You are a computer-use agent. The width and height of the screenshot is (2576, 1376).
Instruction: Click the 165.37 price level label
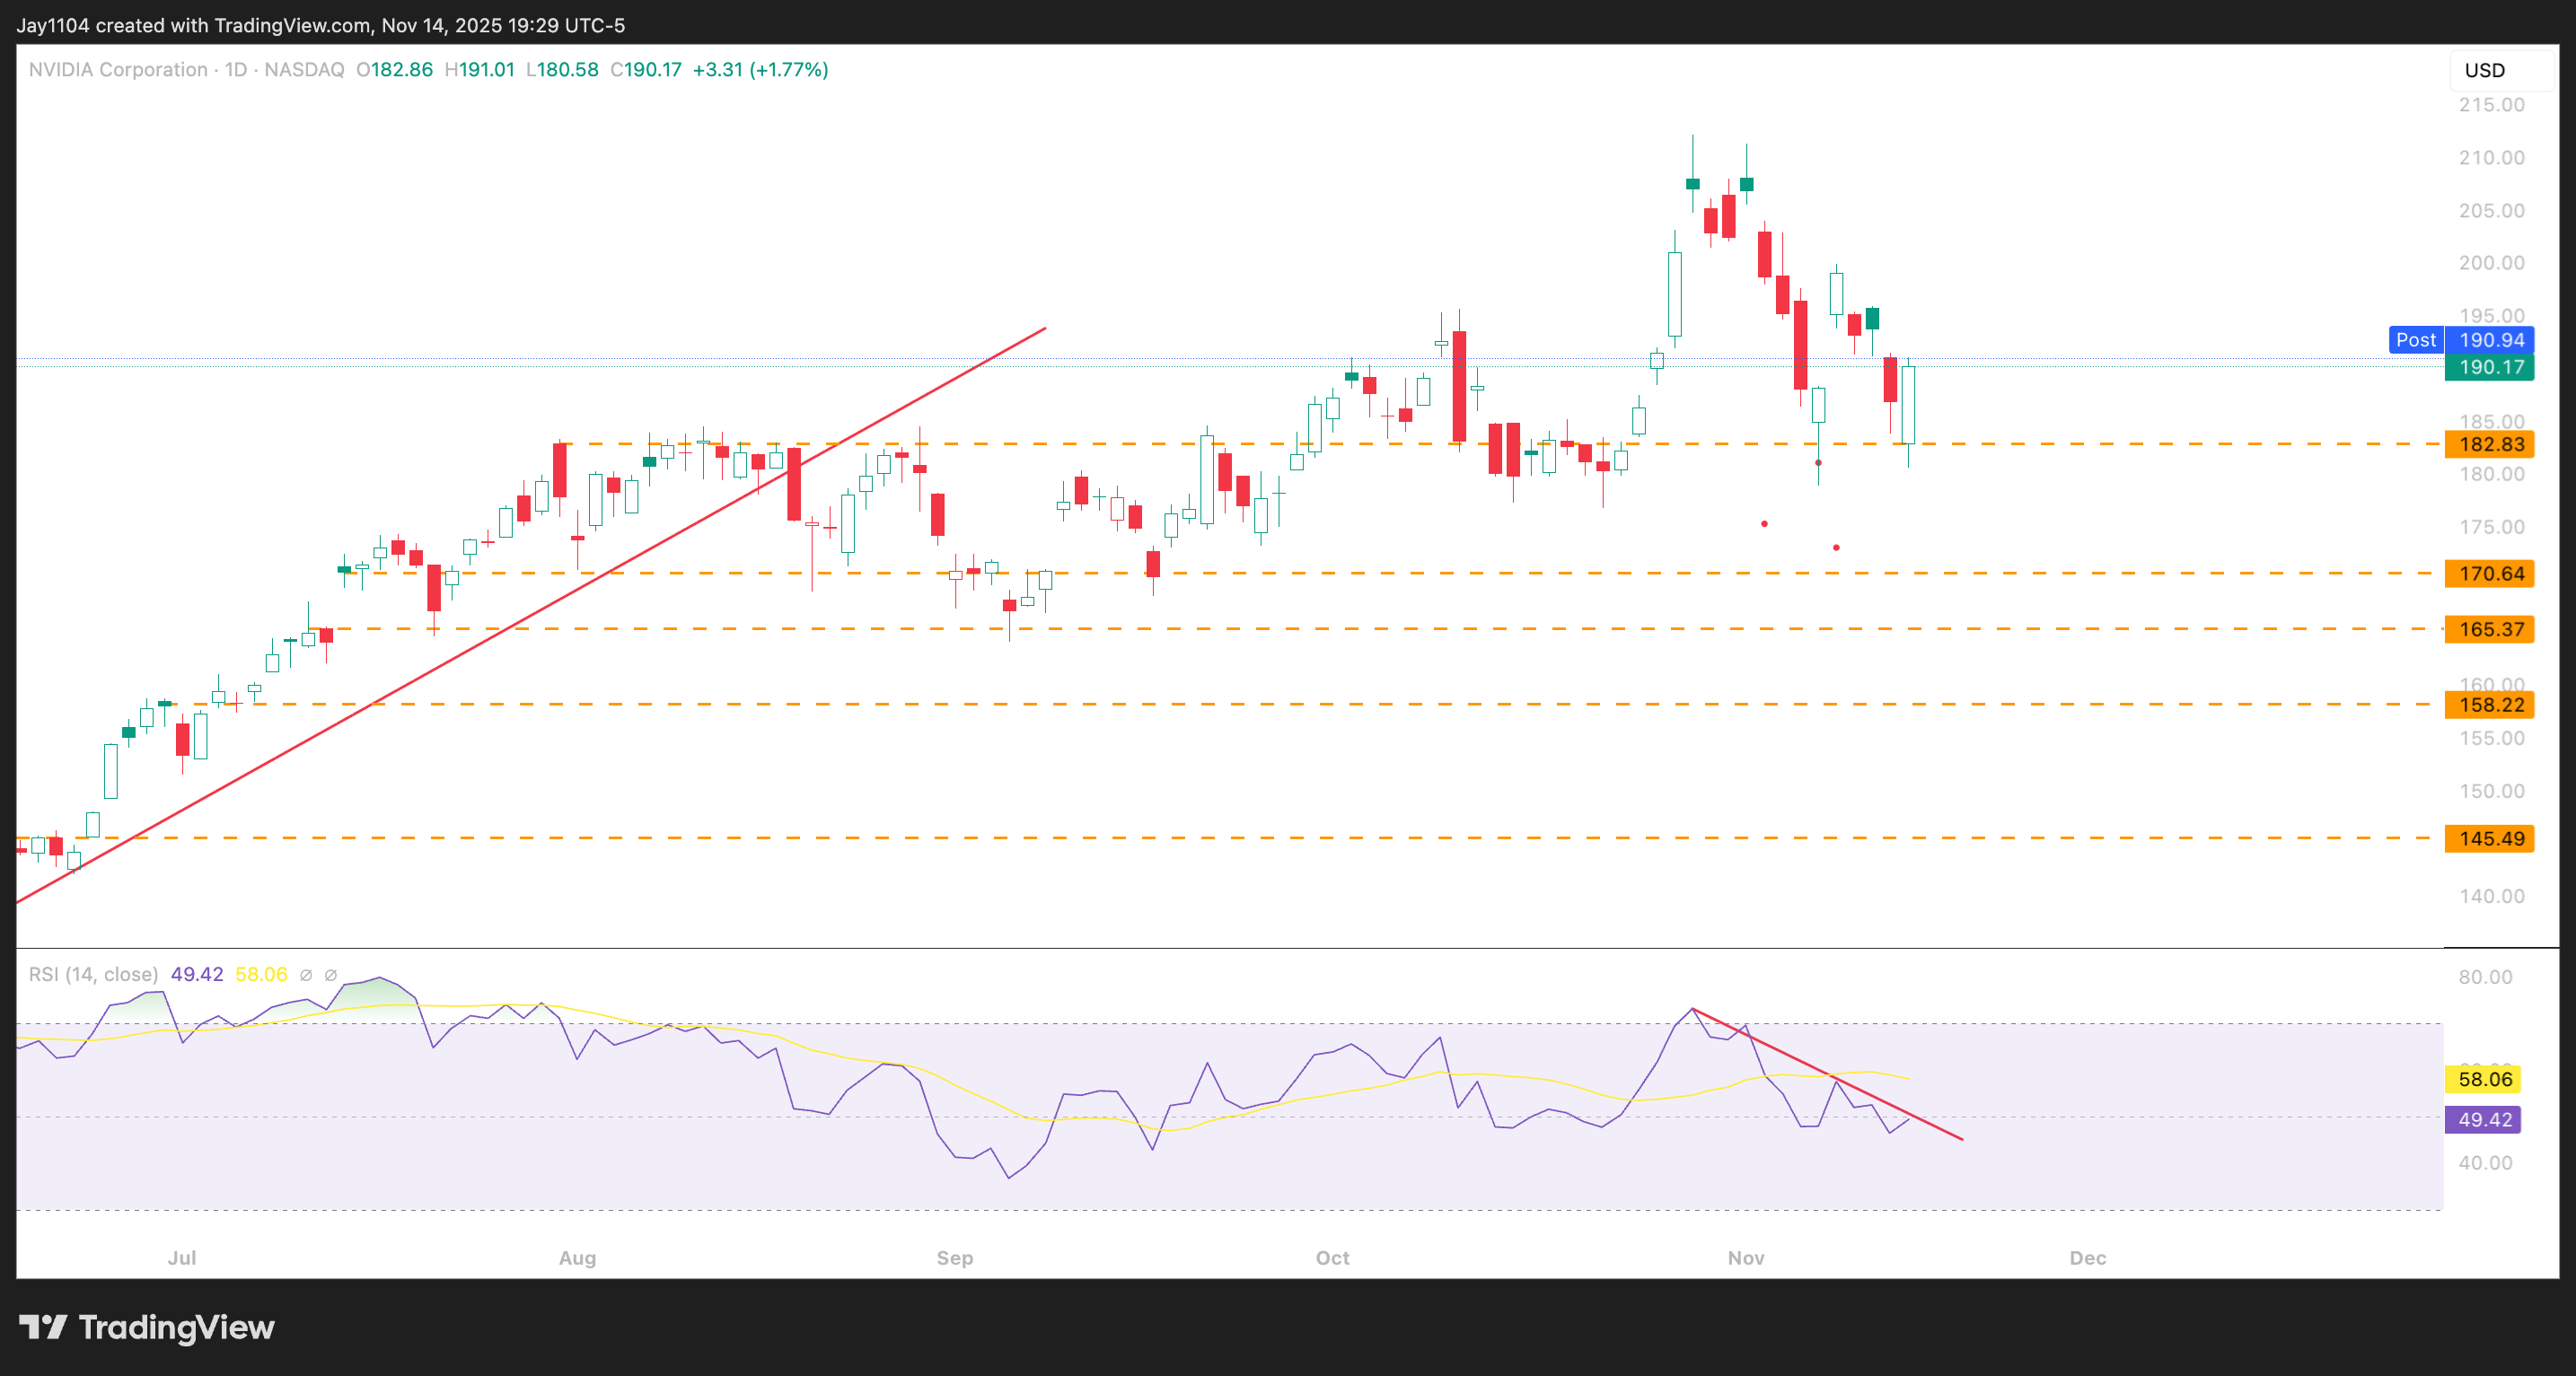click(x=2489, y=629)
